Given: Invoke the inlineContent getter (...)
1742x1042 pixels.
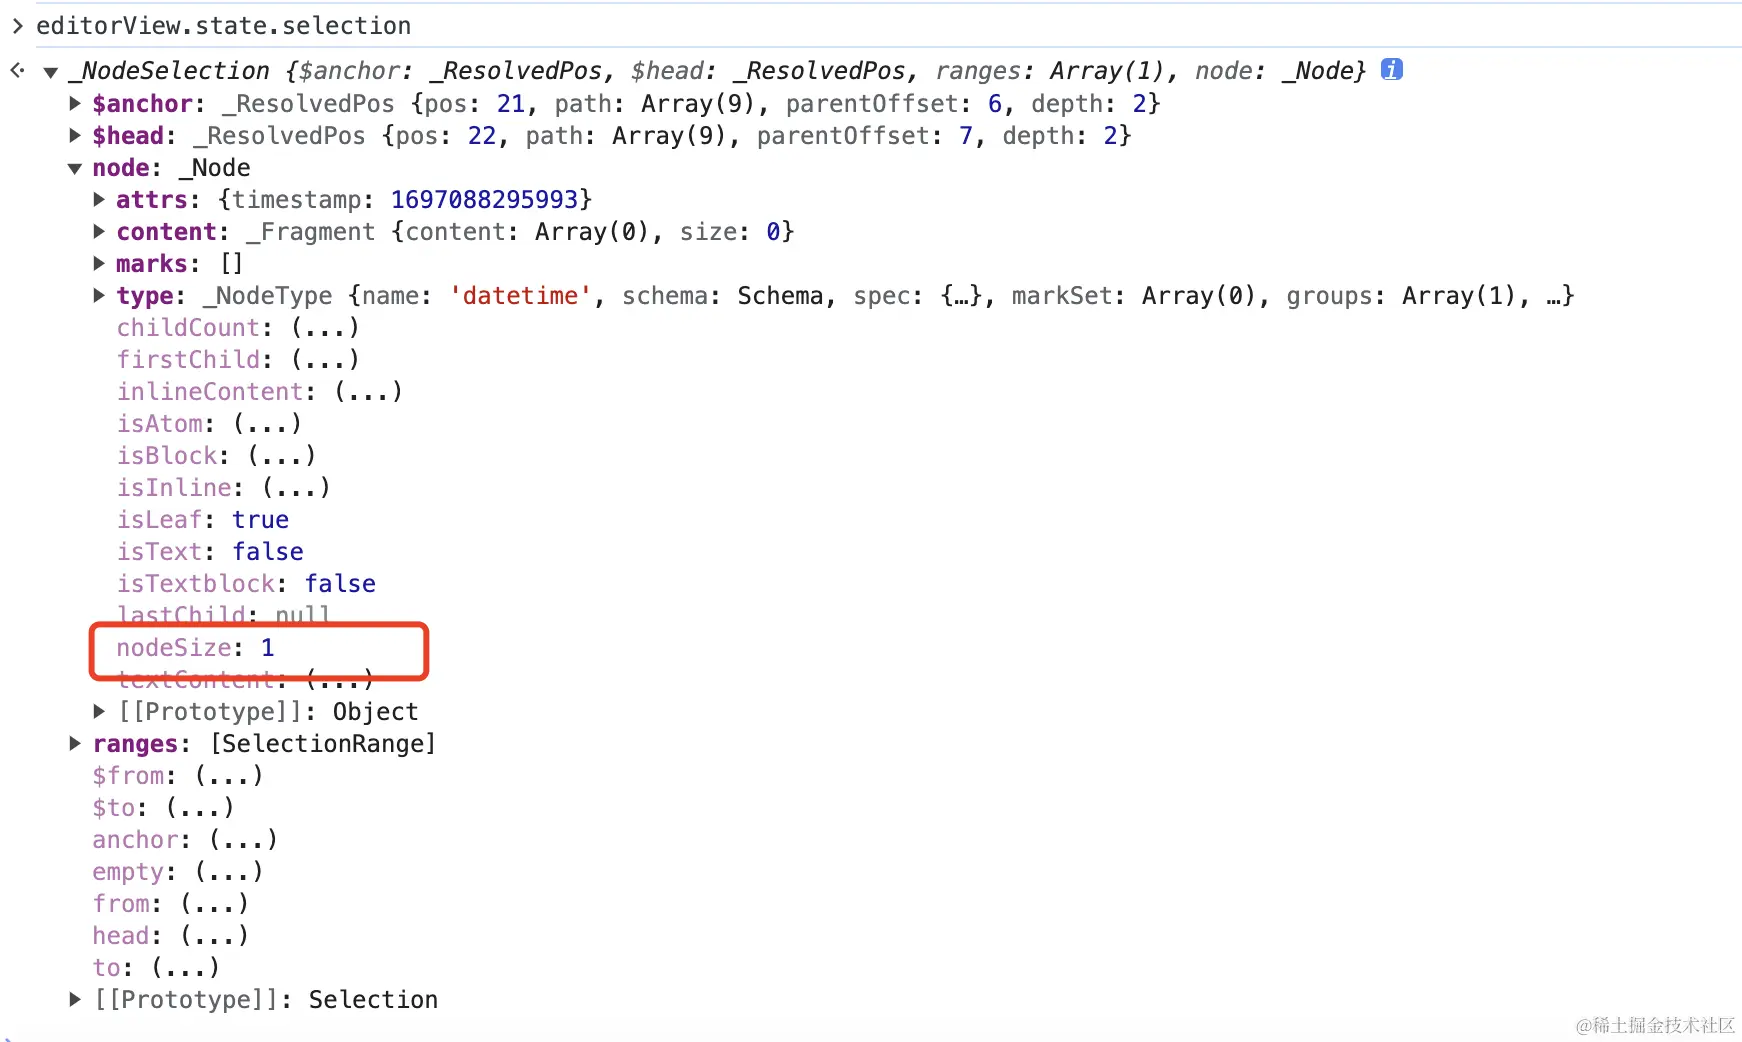Looking at the screenshot, I should (368, 391).
